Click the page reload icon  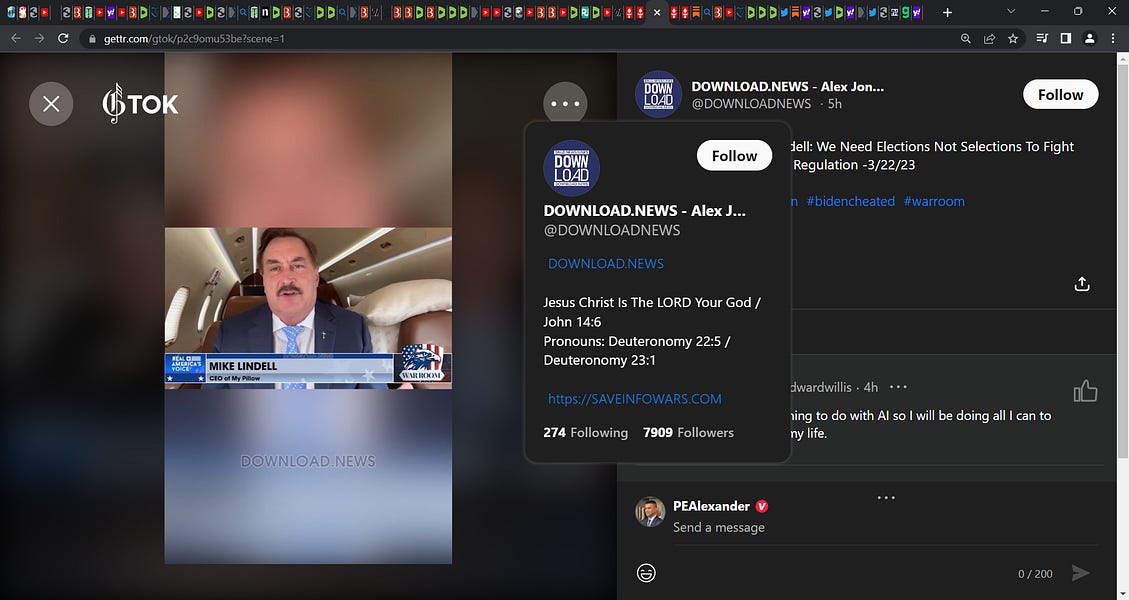[x=62, y=38]
